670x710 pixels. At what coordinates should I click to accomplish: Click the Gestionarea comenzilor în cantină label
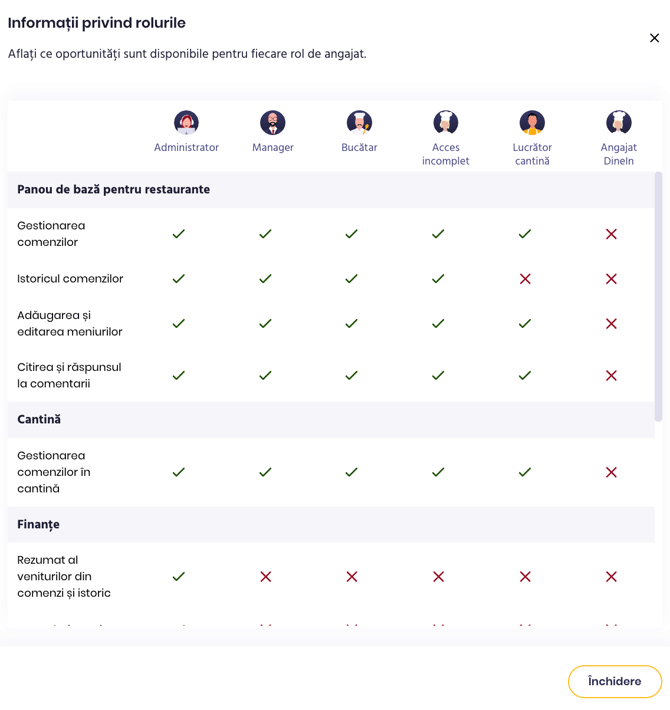click(54, 472)
